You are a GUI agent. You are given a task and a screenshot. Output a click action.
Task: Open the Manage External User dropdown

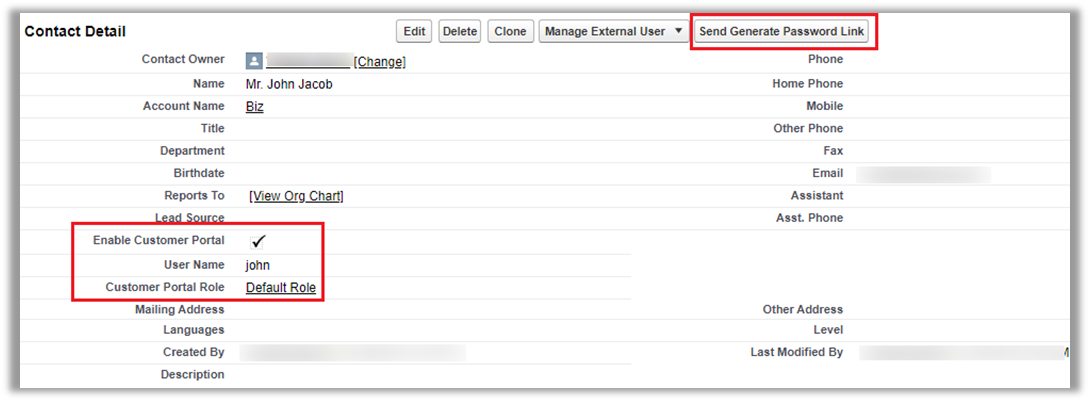(x=613, y=32)
